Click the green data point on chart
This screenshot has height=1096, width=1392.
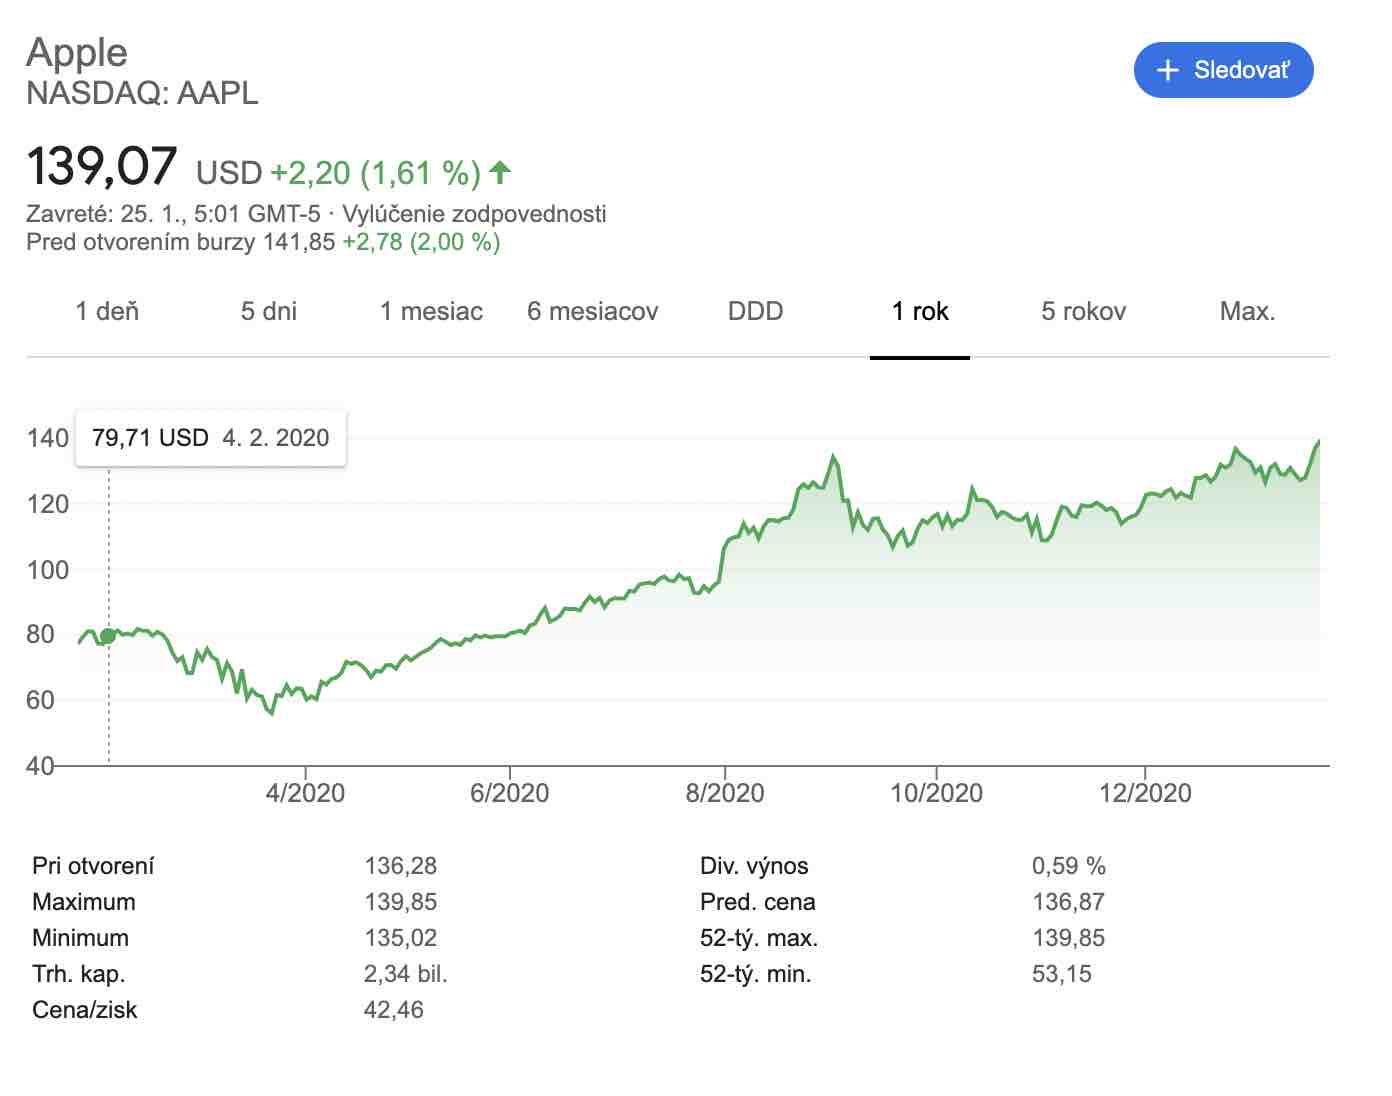pos(108,636)
